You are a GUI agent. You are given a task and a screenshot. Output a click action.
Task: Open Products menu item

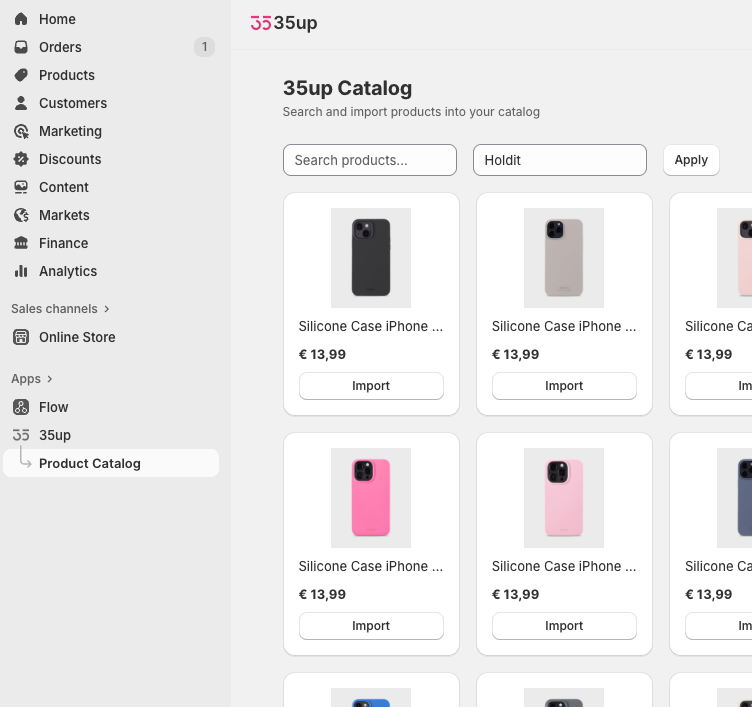[x=67, y=75]
